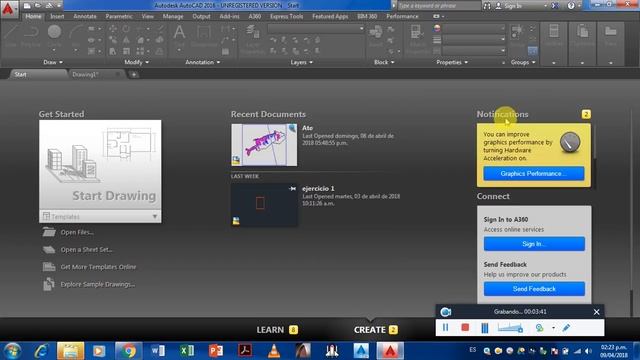Click the Notifications count badge

point(586,114)
